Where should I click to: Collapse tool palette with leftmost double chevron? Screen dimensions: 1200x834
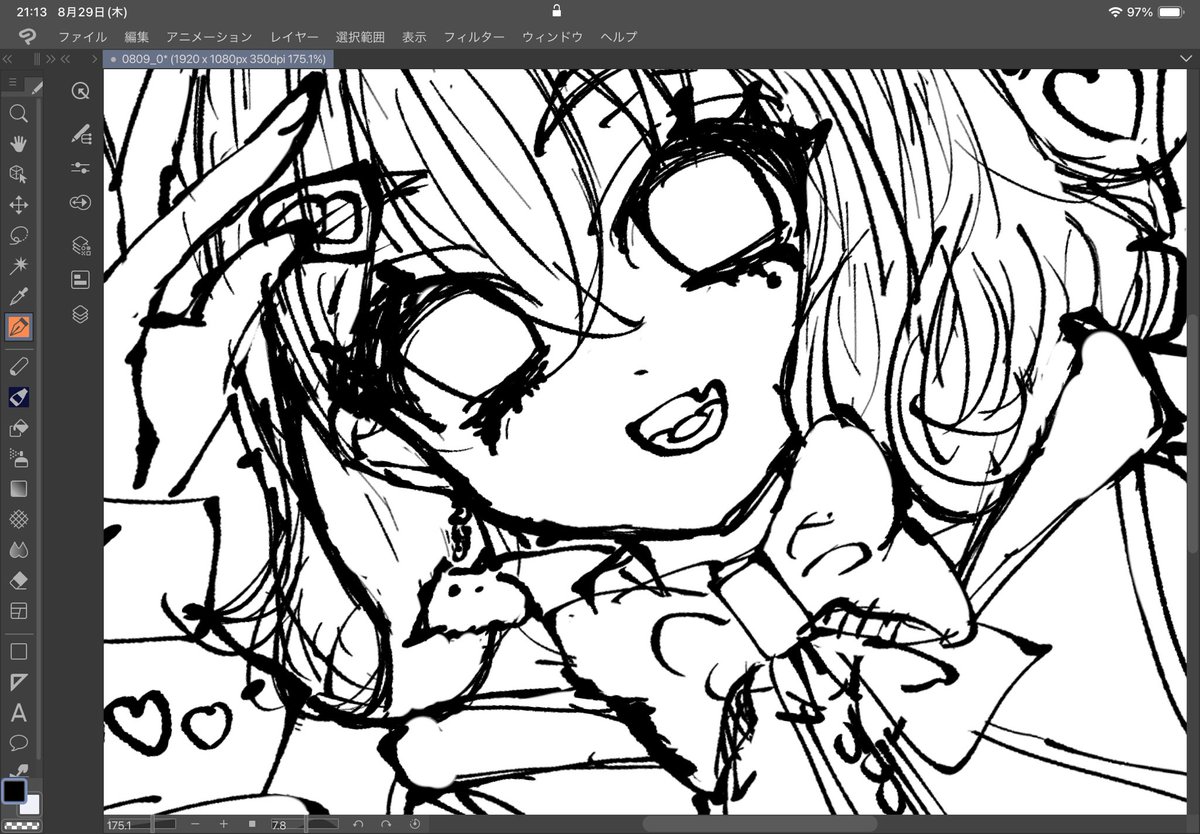[x=8, y=60]
